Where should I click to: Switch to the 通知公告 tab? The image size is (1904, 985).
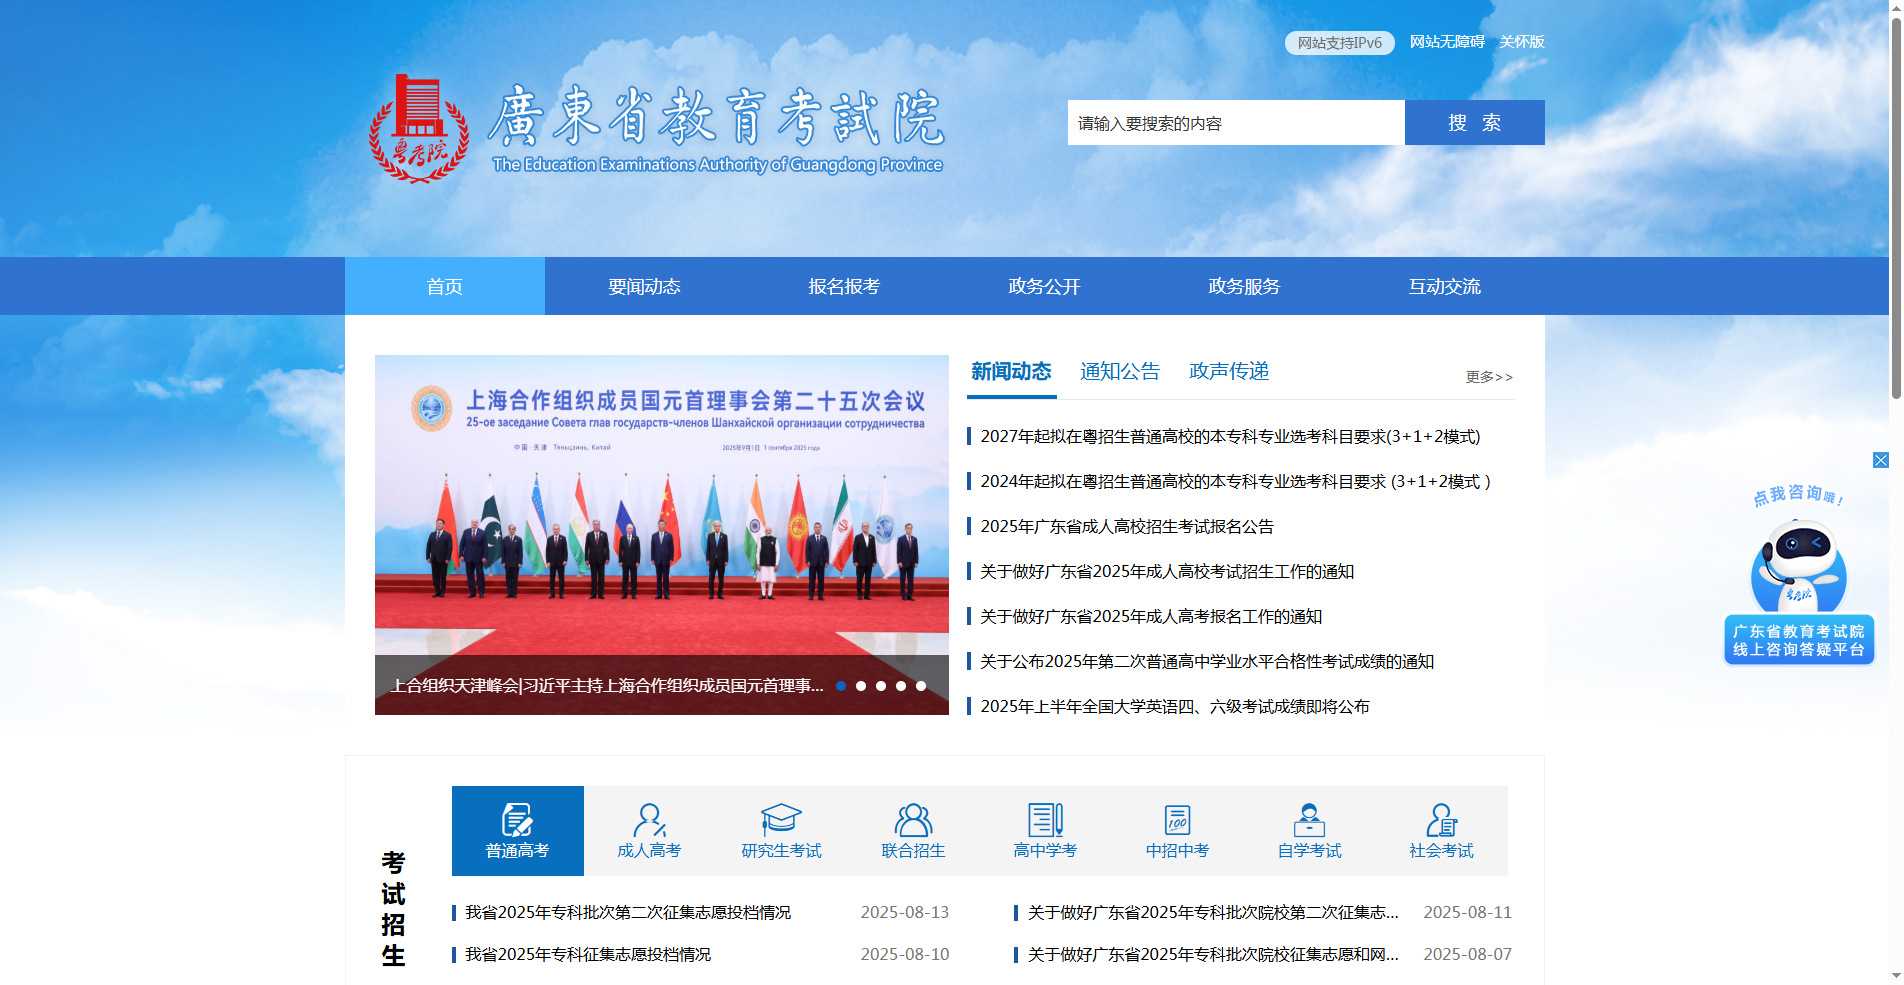point(1120,371)
